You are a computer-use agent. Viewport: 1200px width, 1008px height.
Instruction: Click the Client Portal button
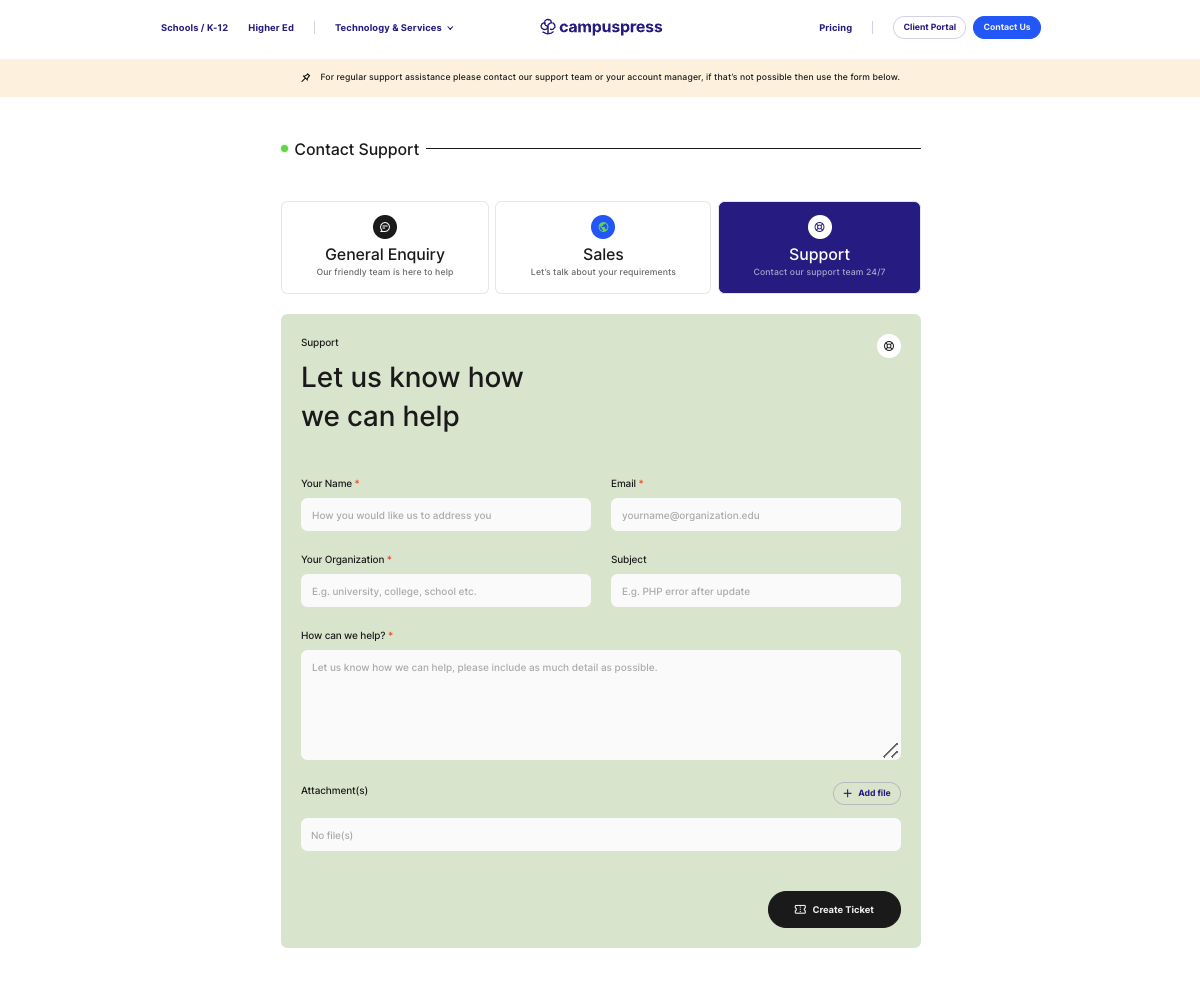(x=928, y=27)
